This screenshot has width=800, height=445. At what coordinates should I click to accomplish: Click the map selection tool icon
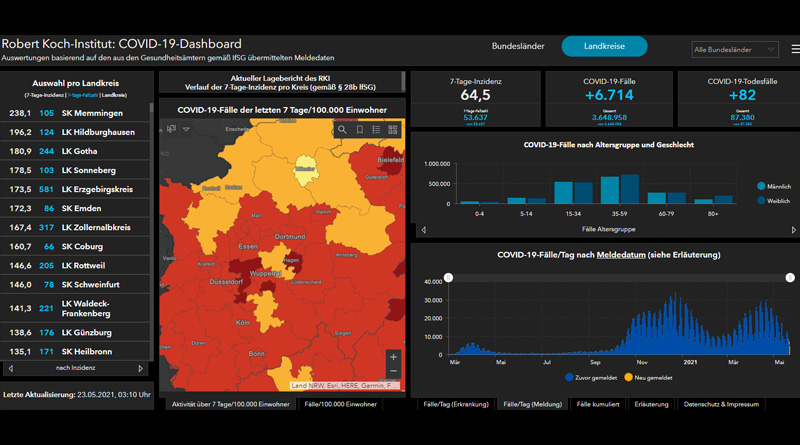point(171,129)
